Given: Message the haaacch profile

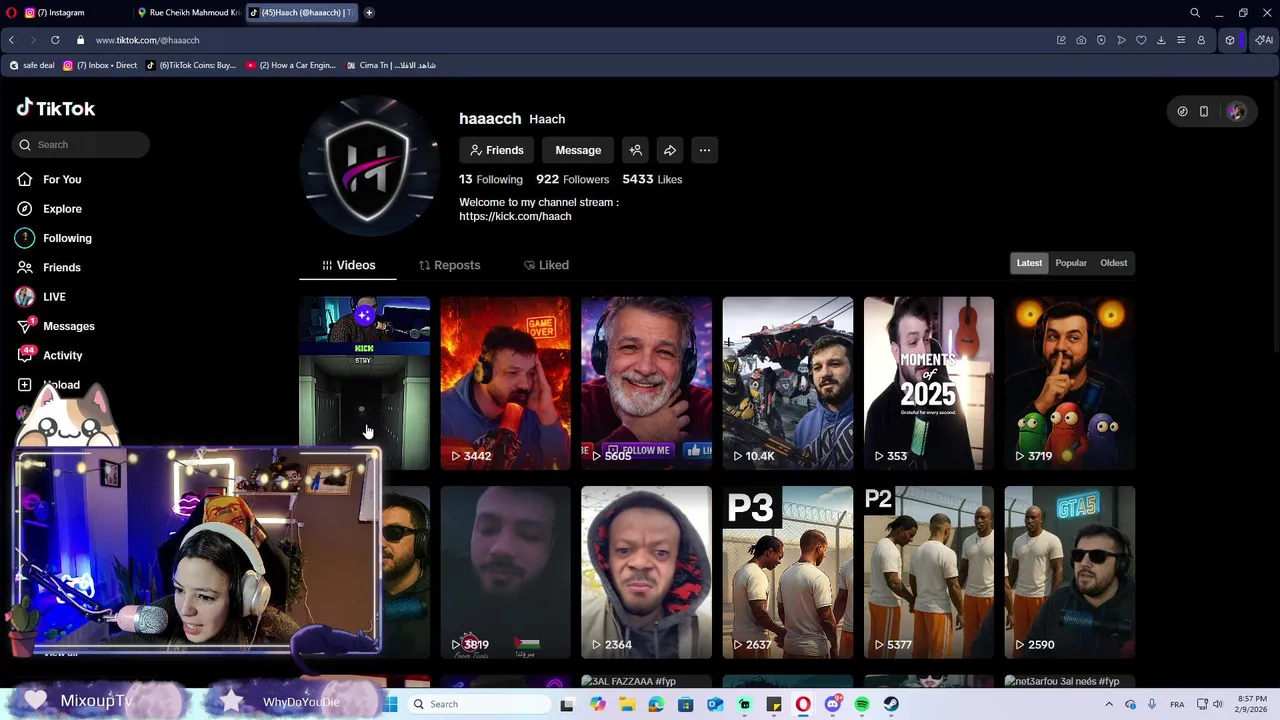Looking at the screenshot, I should pyautogui.click(x=578, y=150).
